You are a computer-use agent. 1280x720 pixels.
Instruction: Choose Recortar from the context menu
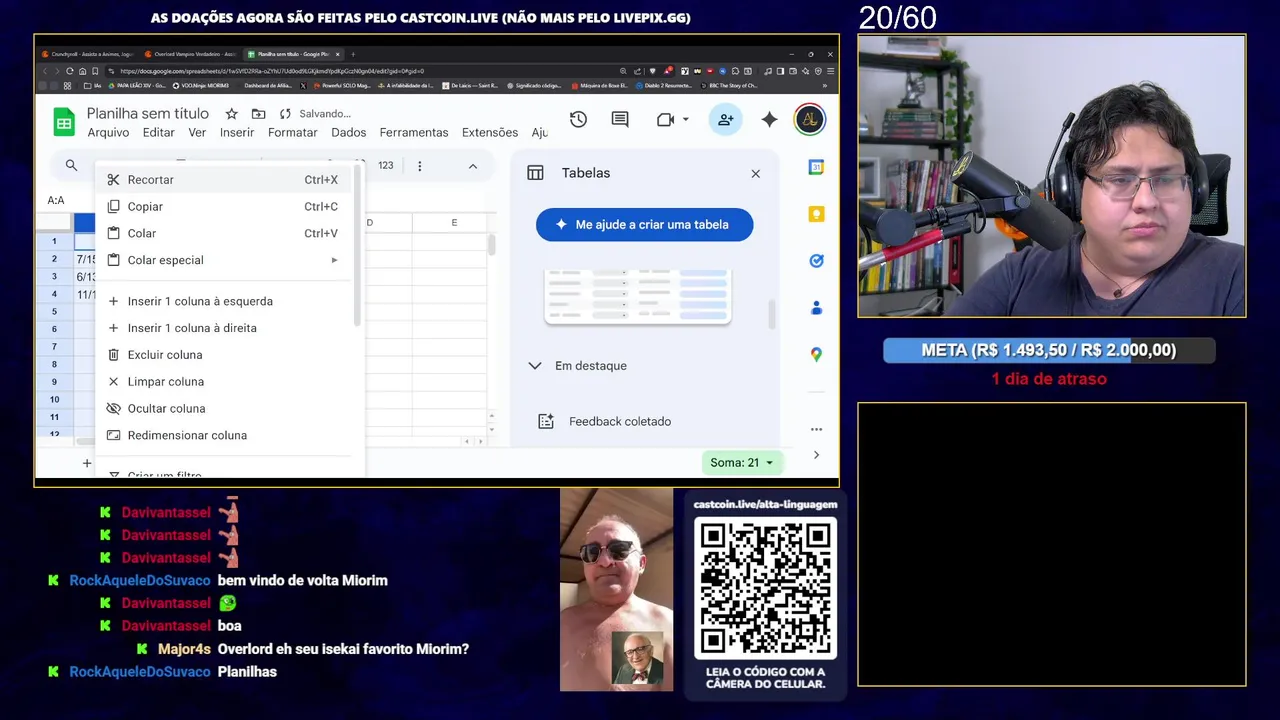pyautogui.click(x=224, y=180)
